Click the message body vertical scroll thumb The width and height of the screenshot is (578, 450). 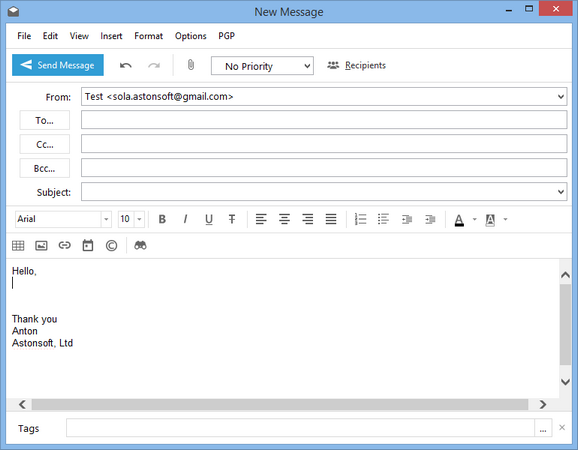pyautogui.click(x=565, y=325)
